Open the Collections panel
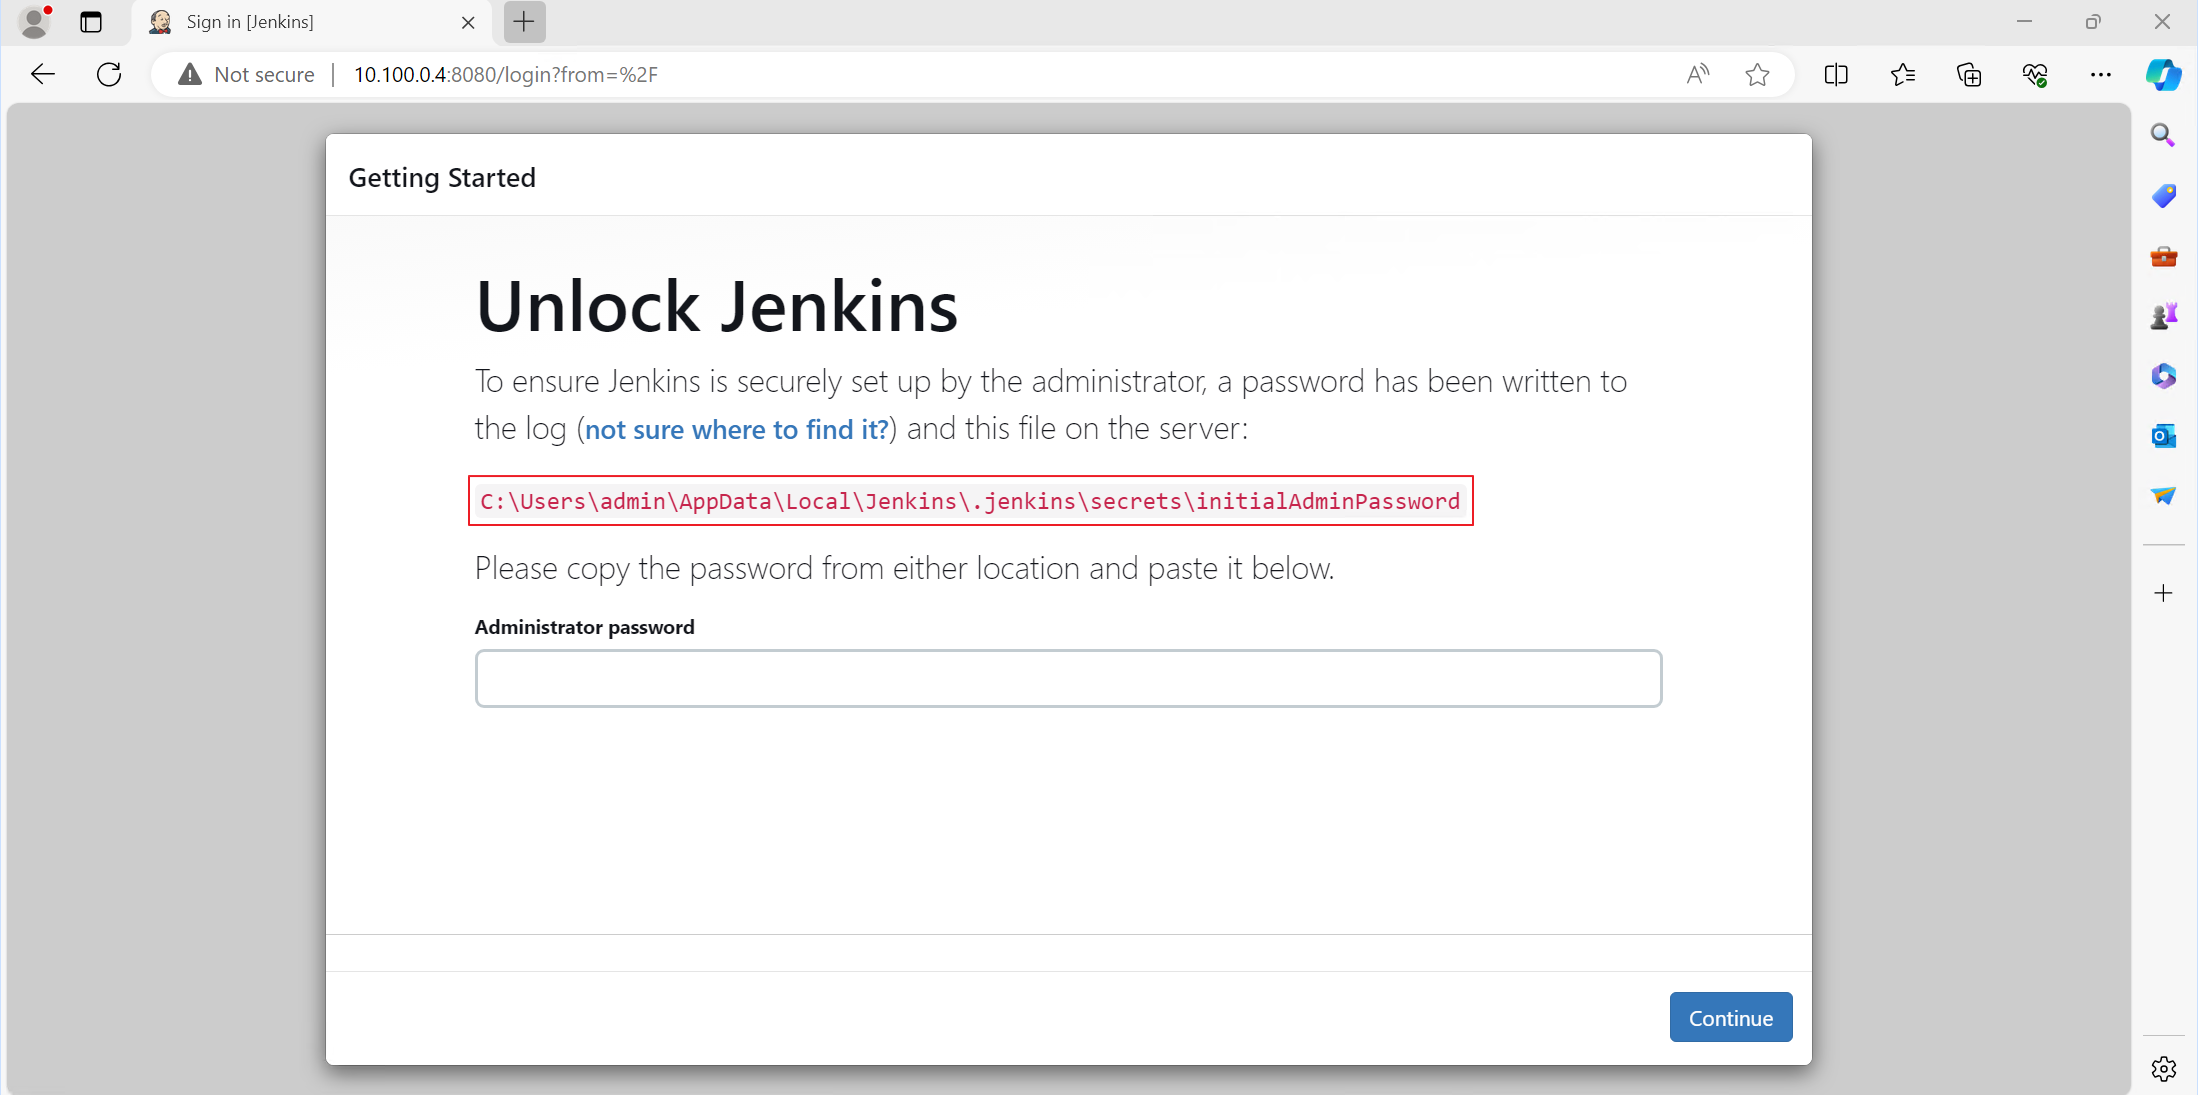 coord(1968,74)
